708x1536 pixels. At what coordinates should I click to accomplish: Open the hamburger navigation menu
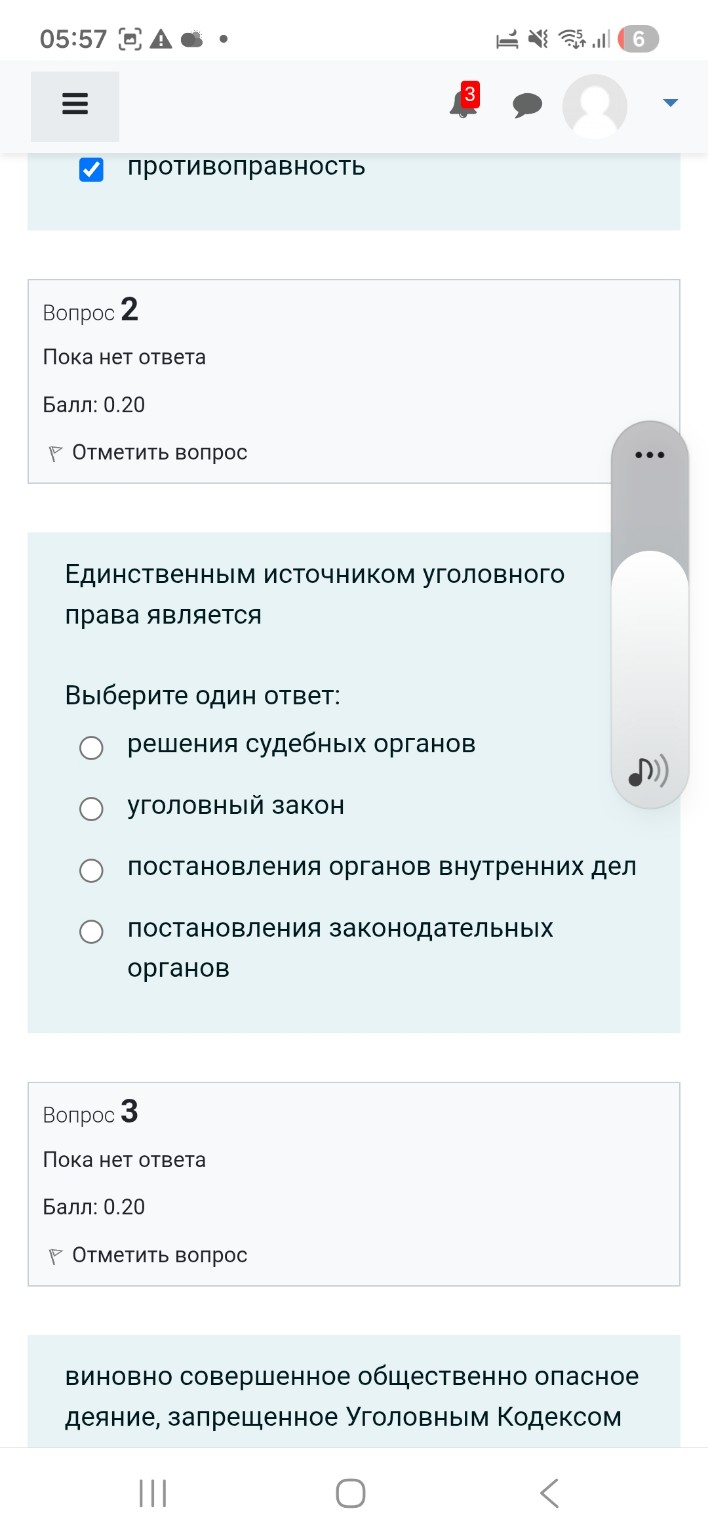coord(74,105)
